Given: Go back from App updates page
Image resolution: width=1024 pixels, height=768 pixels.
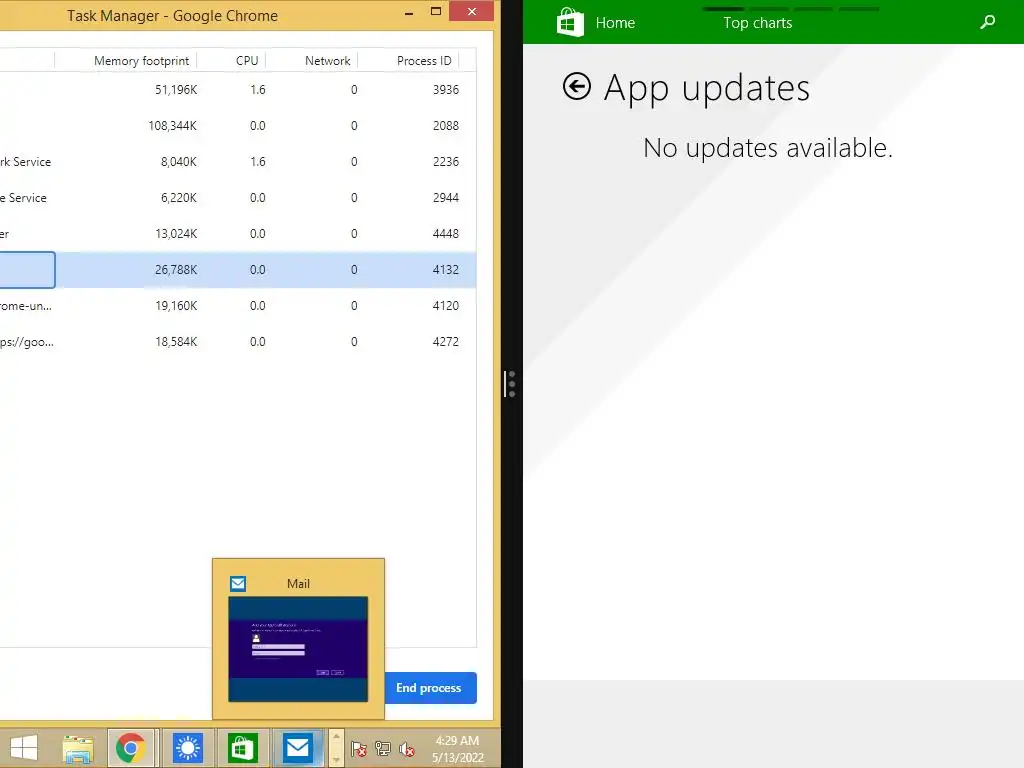Looking at the screenshot, I should (x=577, y=86).
